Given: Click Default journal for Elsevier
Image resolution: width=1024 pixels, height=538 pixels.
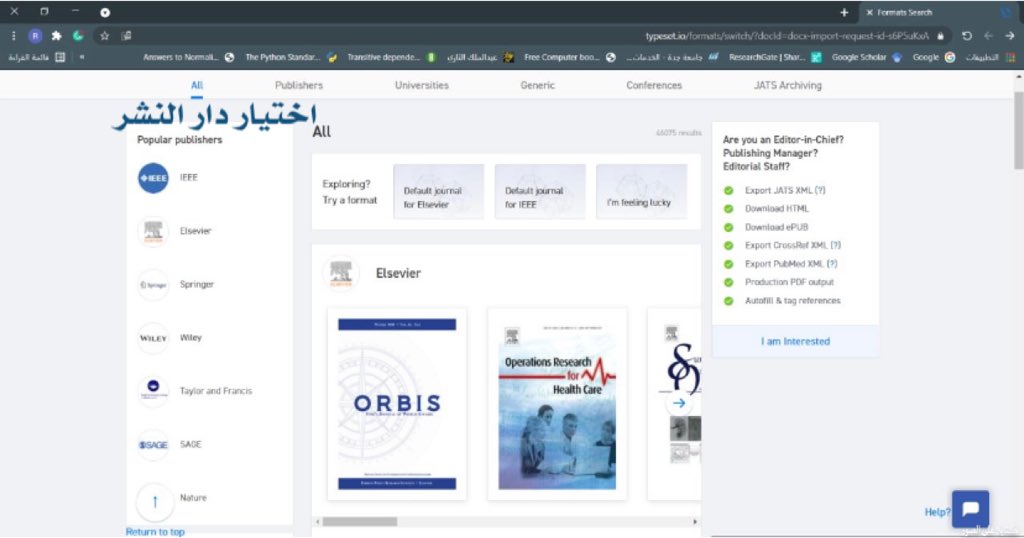Looking at the screenshot, I should 438,191.
